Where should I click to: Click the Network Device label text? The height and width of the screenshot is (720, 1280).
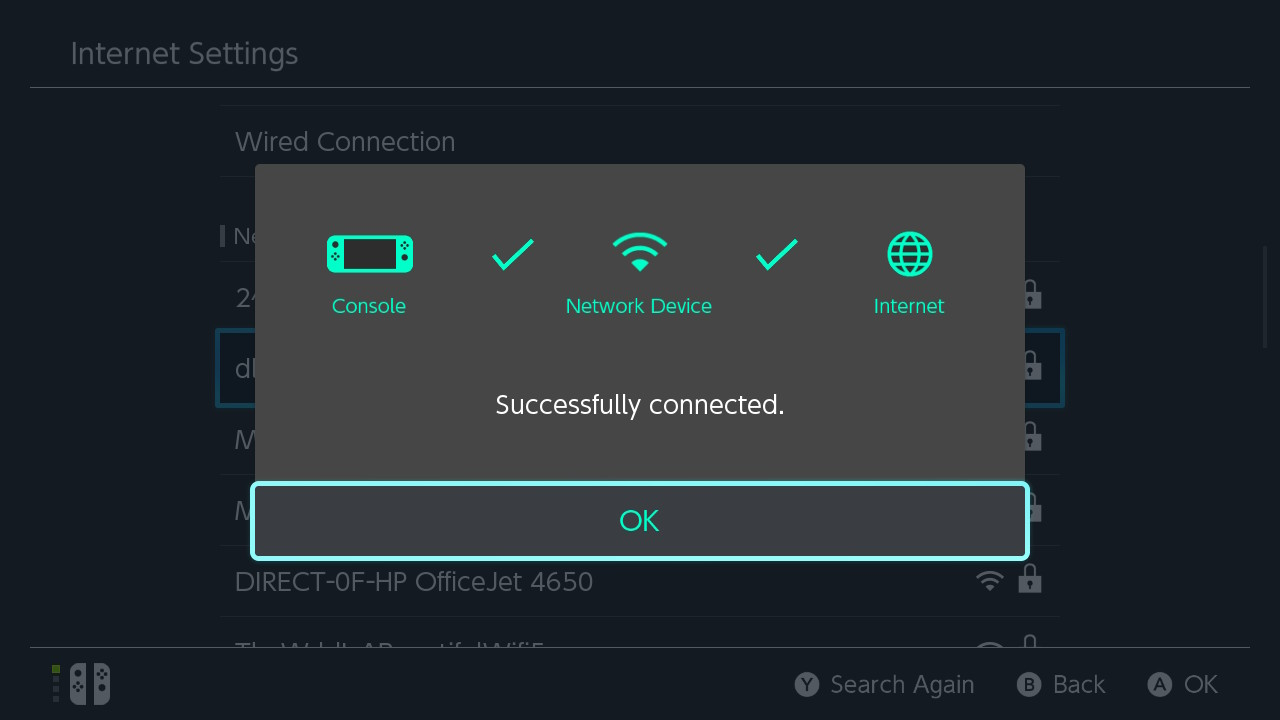click(639, 306)
